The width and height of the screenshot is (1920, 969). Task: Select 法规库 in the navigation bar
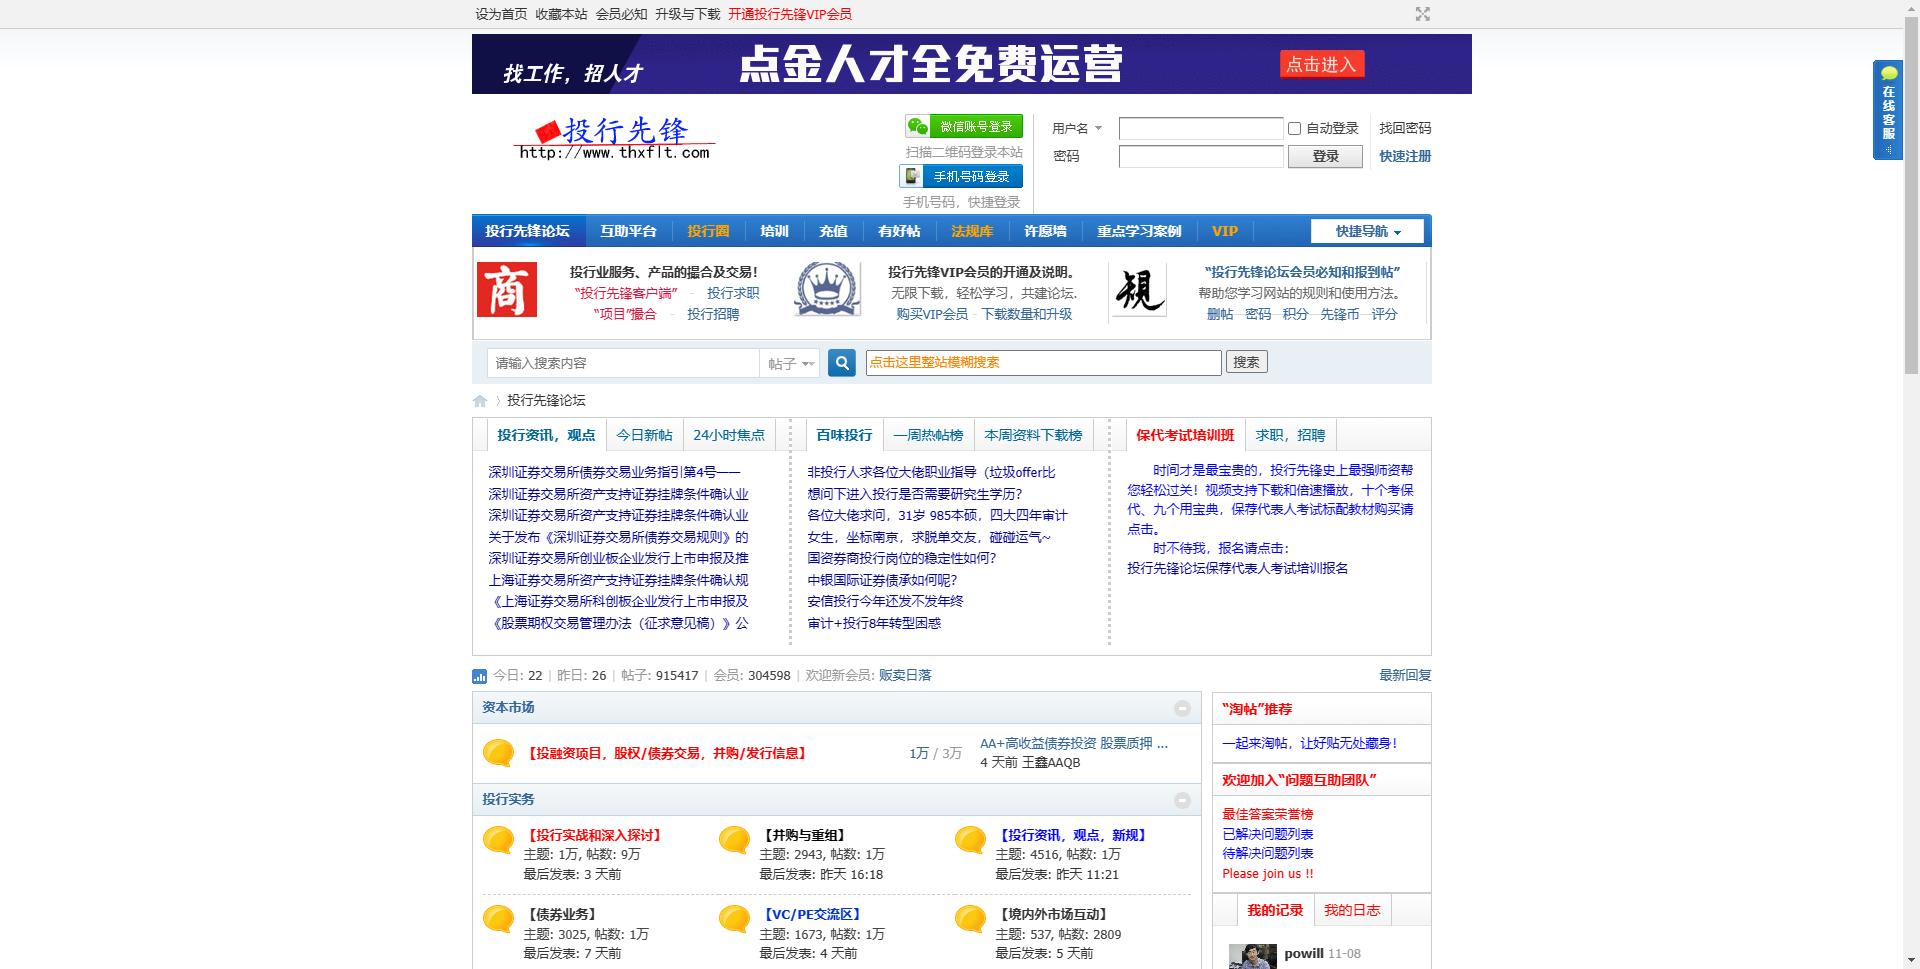(971, 230)
